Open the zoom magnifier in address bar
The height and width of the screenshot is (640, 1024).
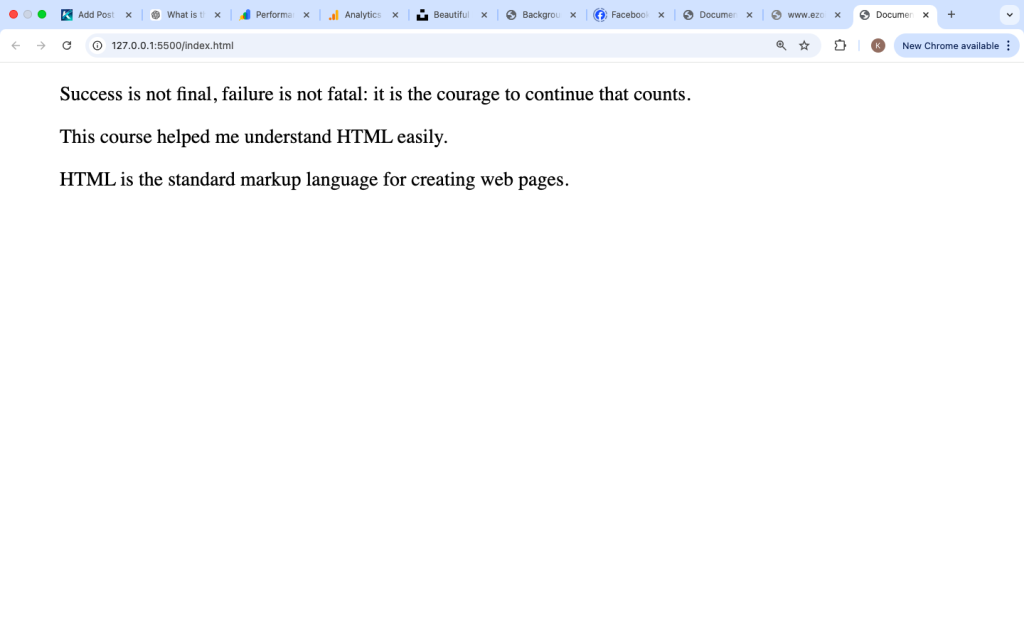pos(781,46)
